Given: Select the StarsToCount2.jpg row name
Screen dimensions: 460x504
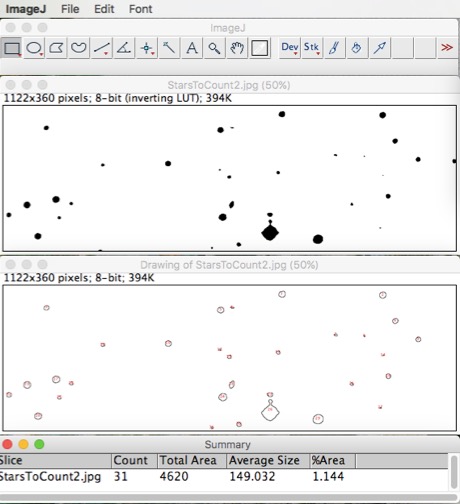Looking at the screenshot, I should [x=50, y=477].
